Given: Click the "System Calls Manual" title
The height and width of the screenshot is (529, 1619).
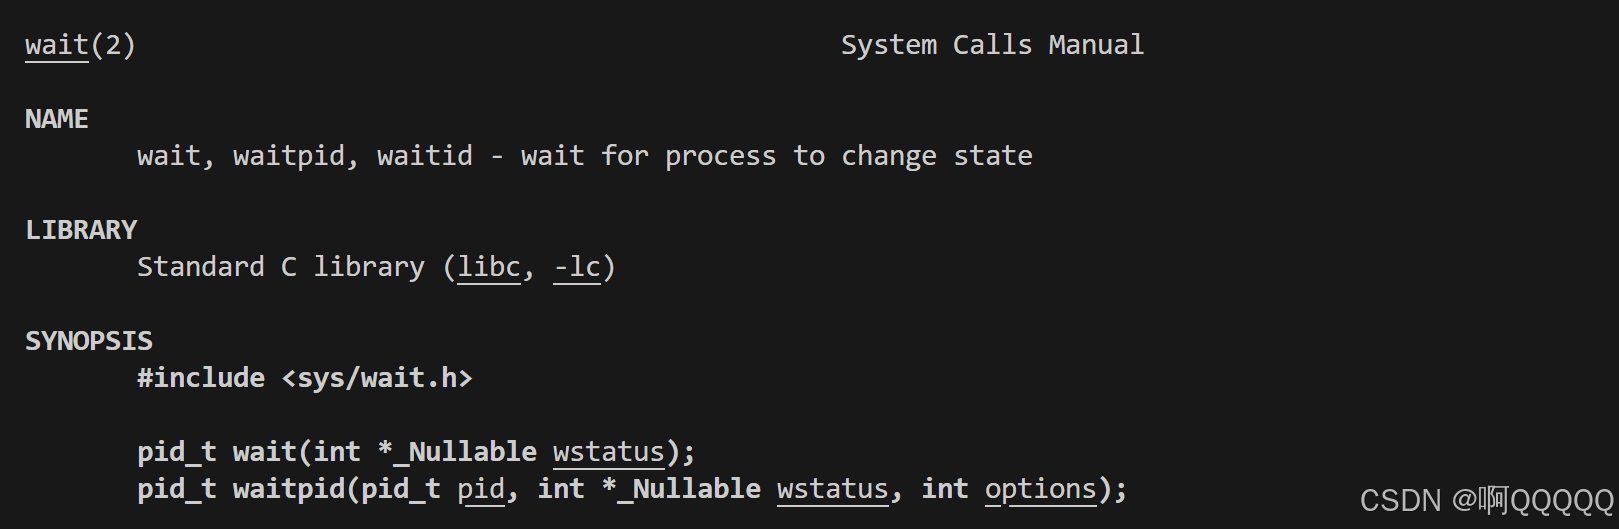Looking at the screenshot, I should 991,45.
